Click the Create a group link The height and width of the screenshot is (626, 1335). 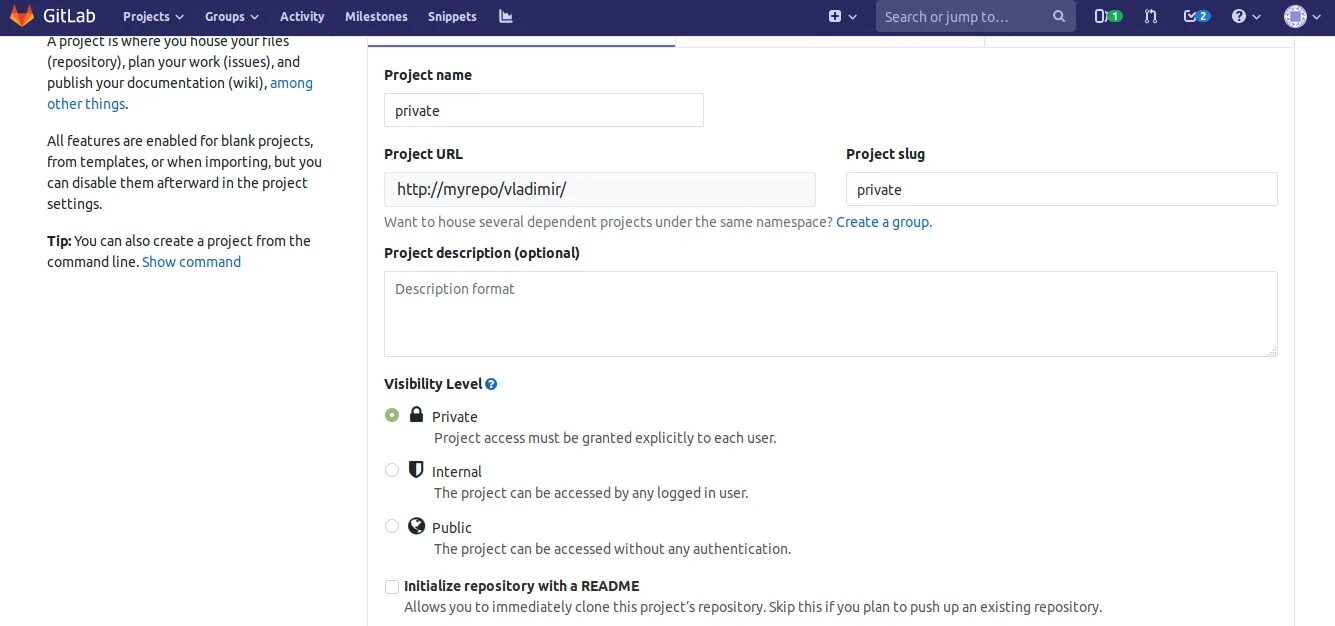(x=883, y=222)
